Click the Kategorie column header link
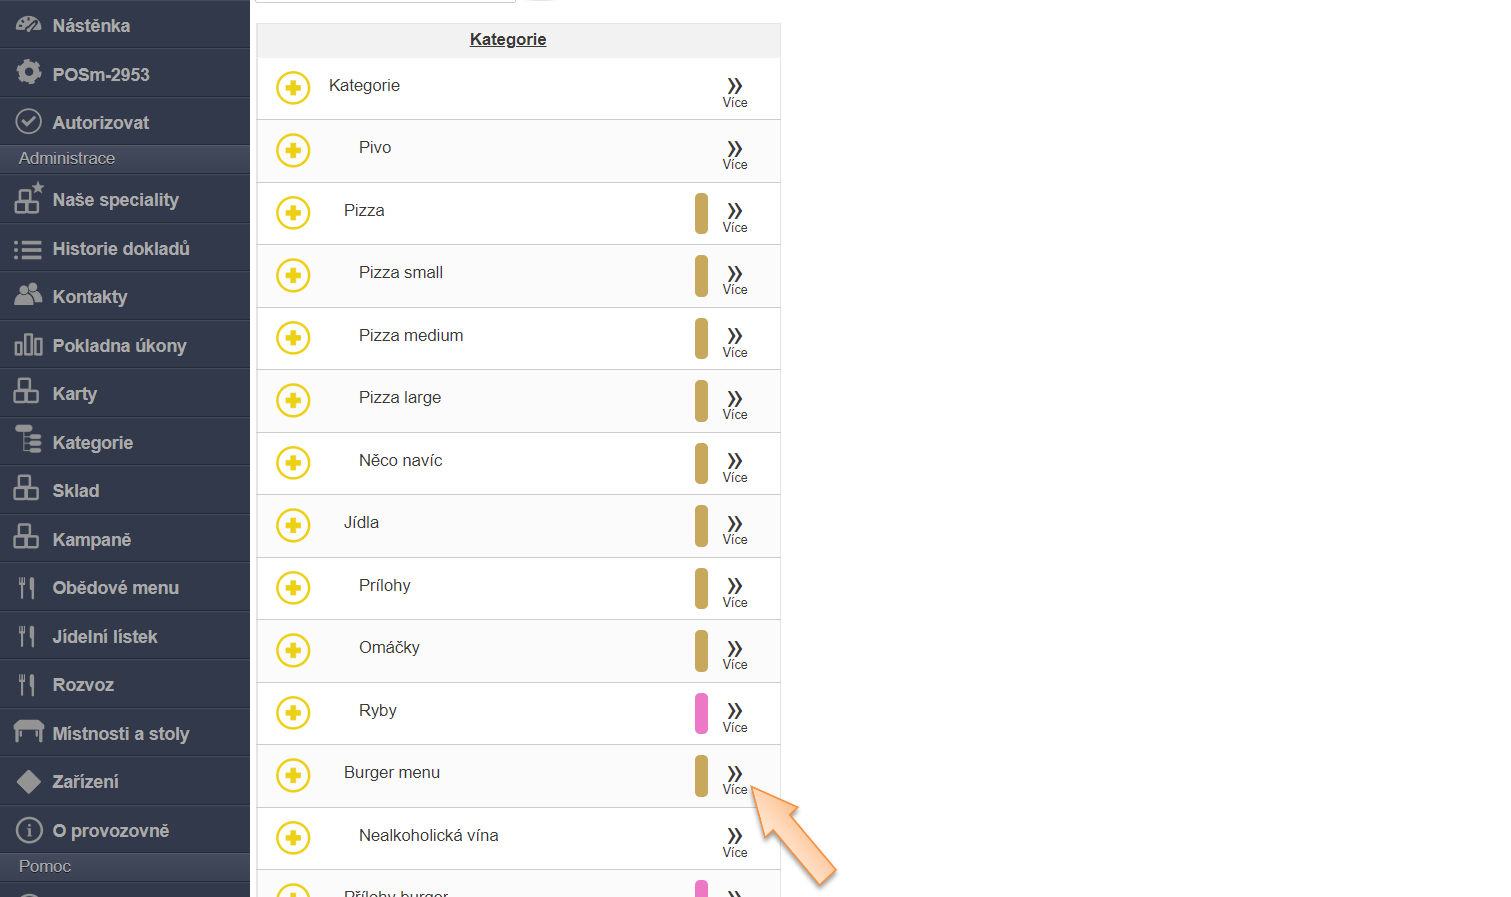Image resolution: width=1511 pixels, height=897 pixels. [x=508, y=40]
